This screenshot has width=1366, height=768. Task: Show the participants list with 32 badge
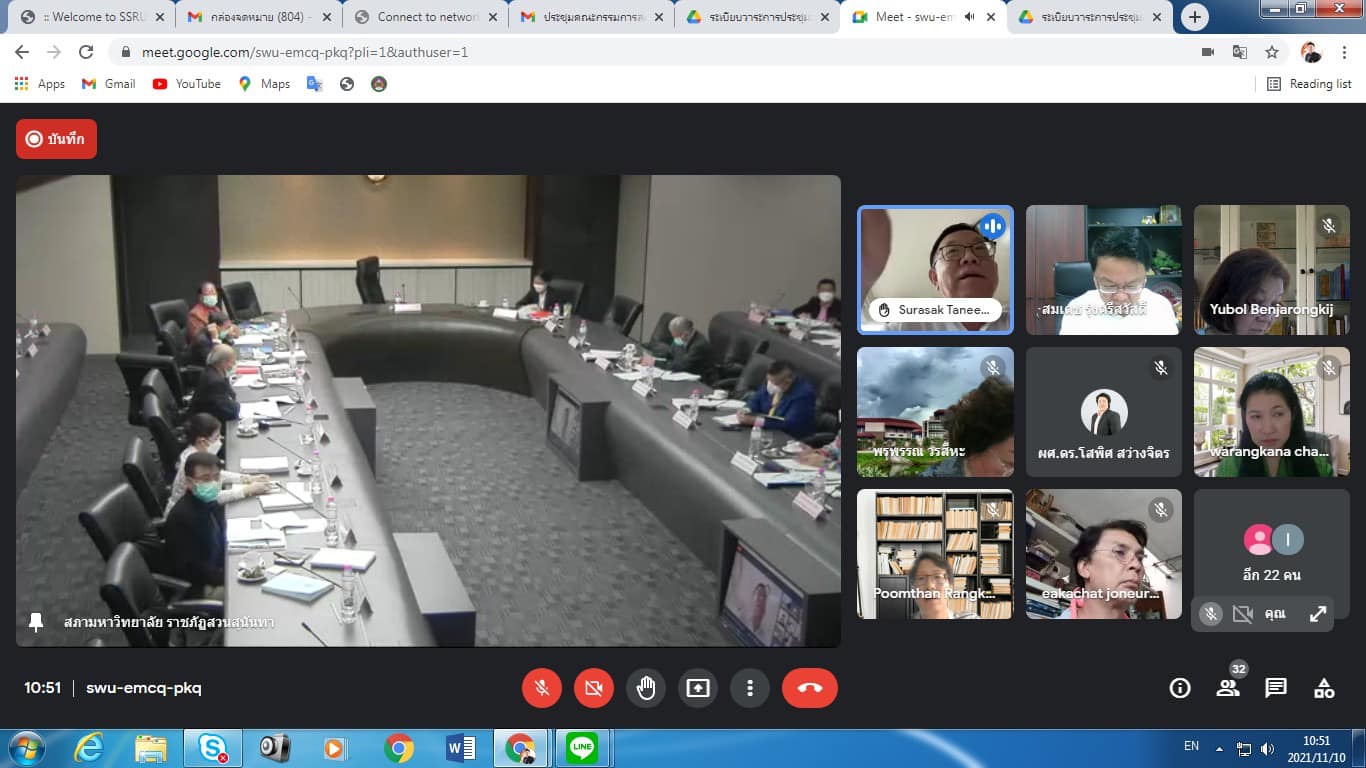(1228, 688)
